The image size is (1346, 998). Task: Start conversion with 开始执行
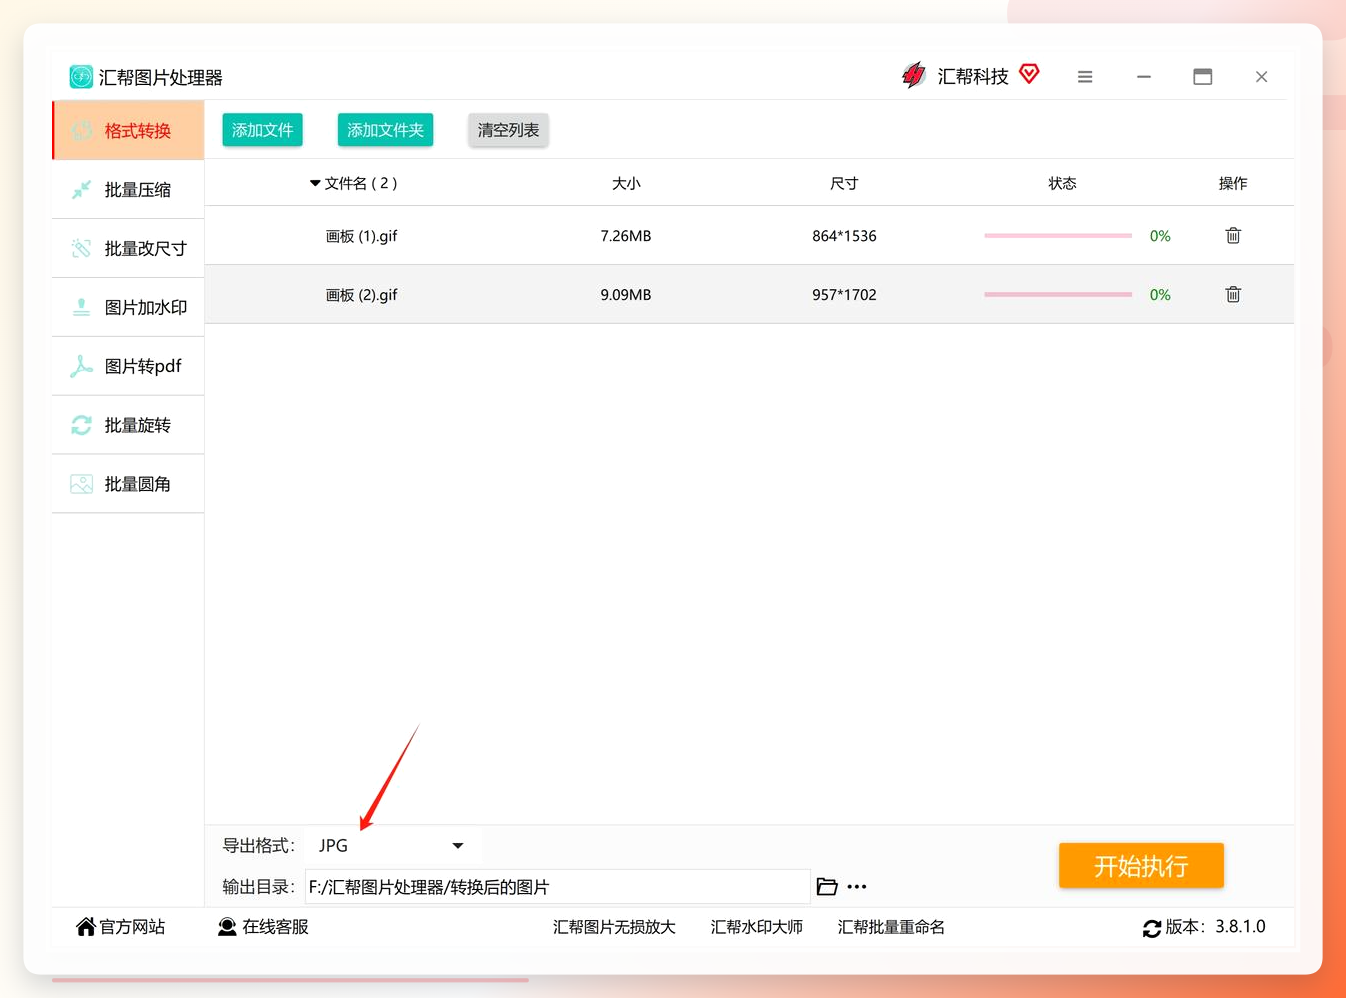coord(1141,865)
